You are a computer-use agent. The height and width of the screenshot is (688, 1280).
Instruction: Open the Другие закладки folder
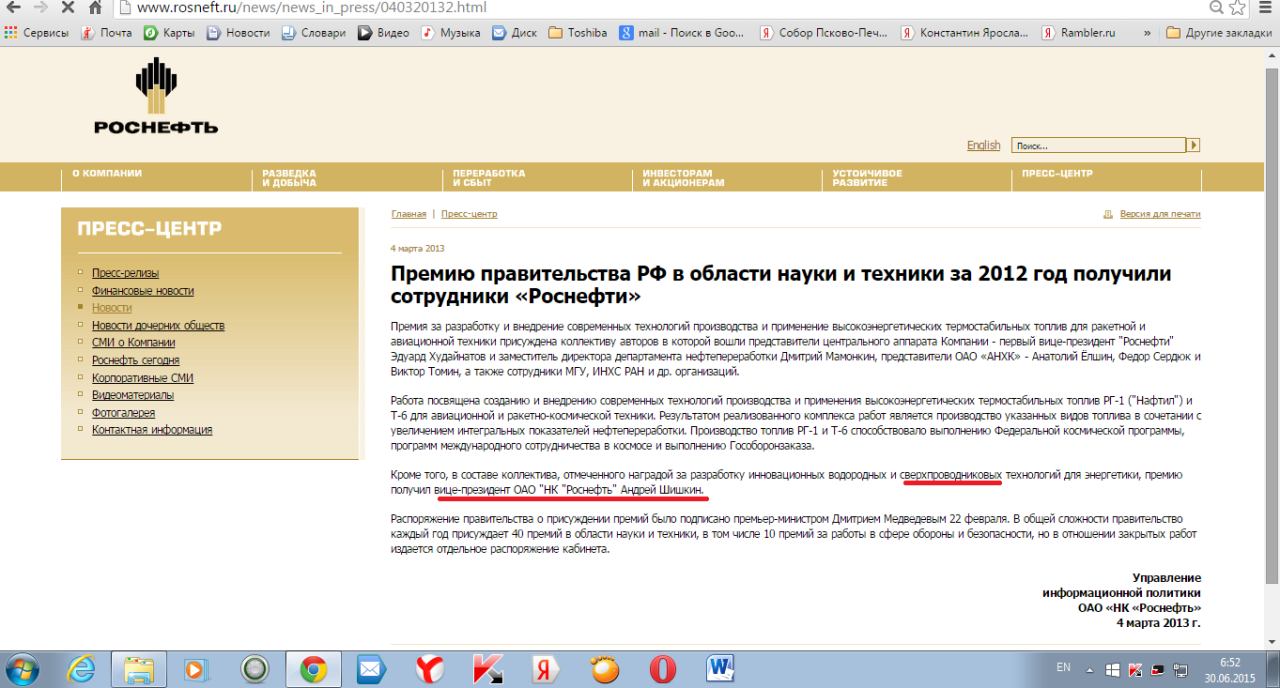coord(1219,33)
